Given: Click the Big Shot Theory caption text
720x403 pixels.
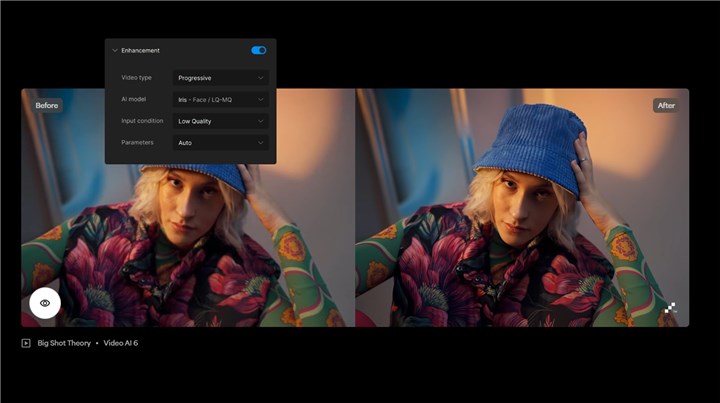Looking at the screenshot, I should pyautogui.click(x=66, y=343).
